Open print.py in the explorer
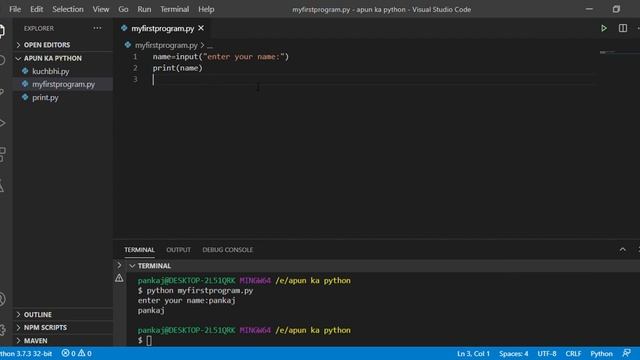 click(x=45, y=98)
